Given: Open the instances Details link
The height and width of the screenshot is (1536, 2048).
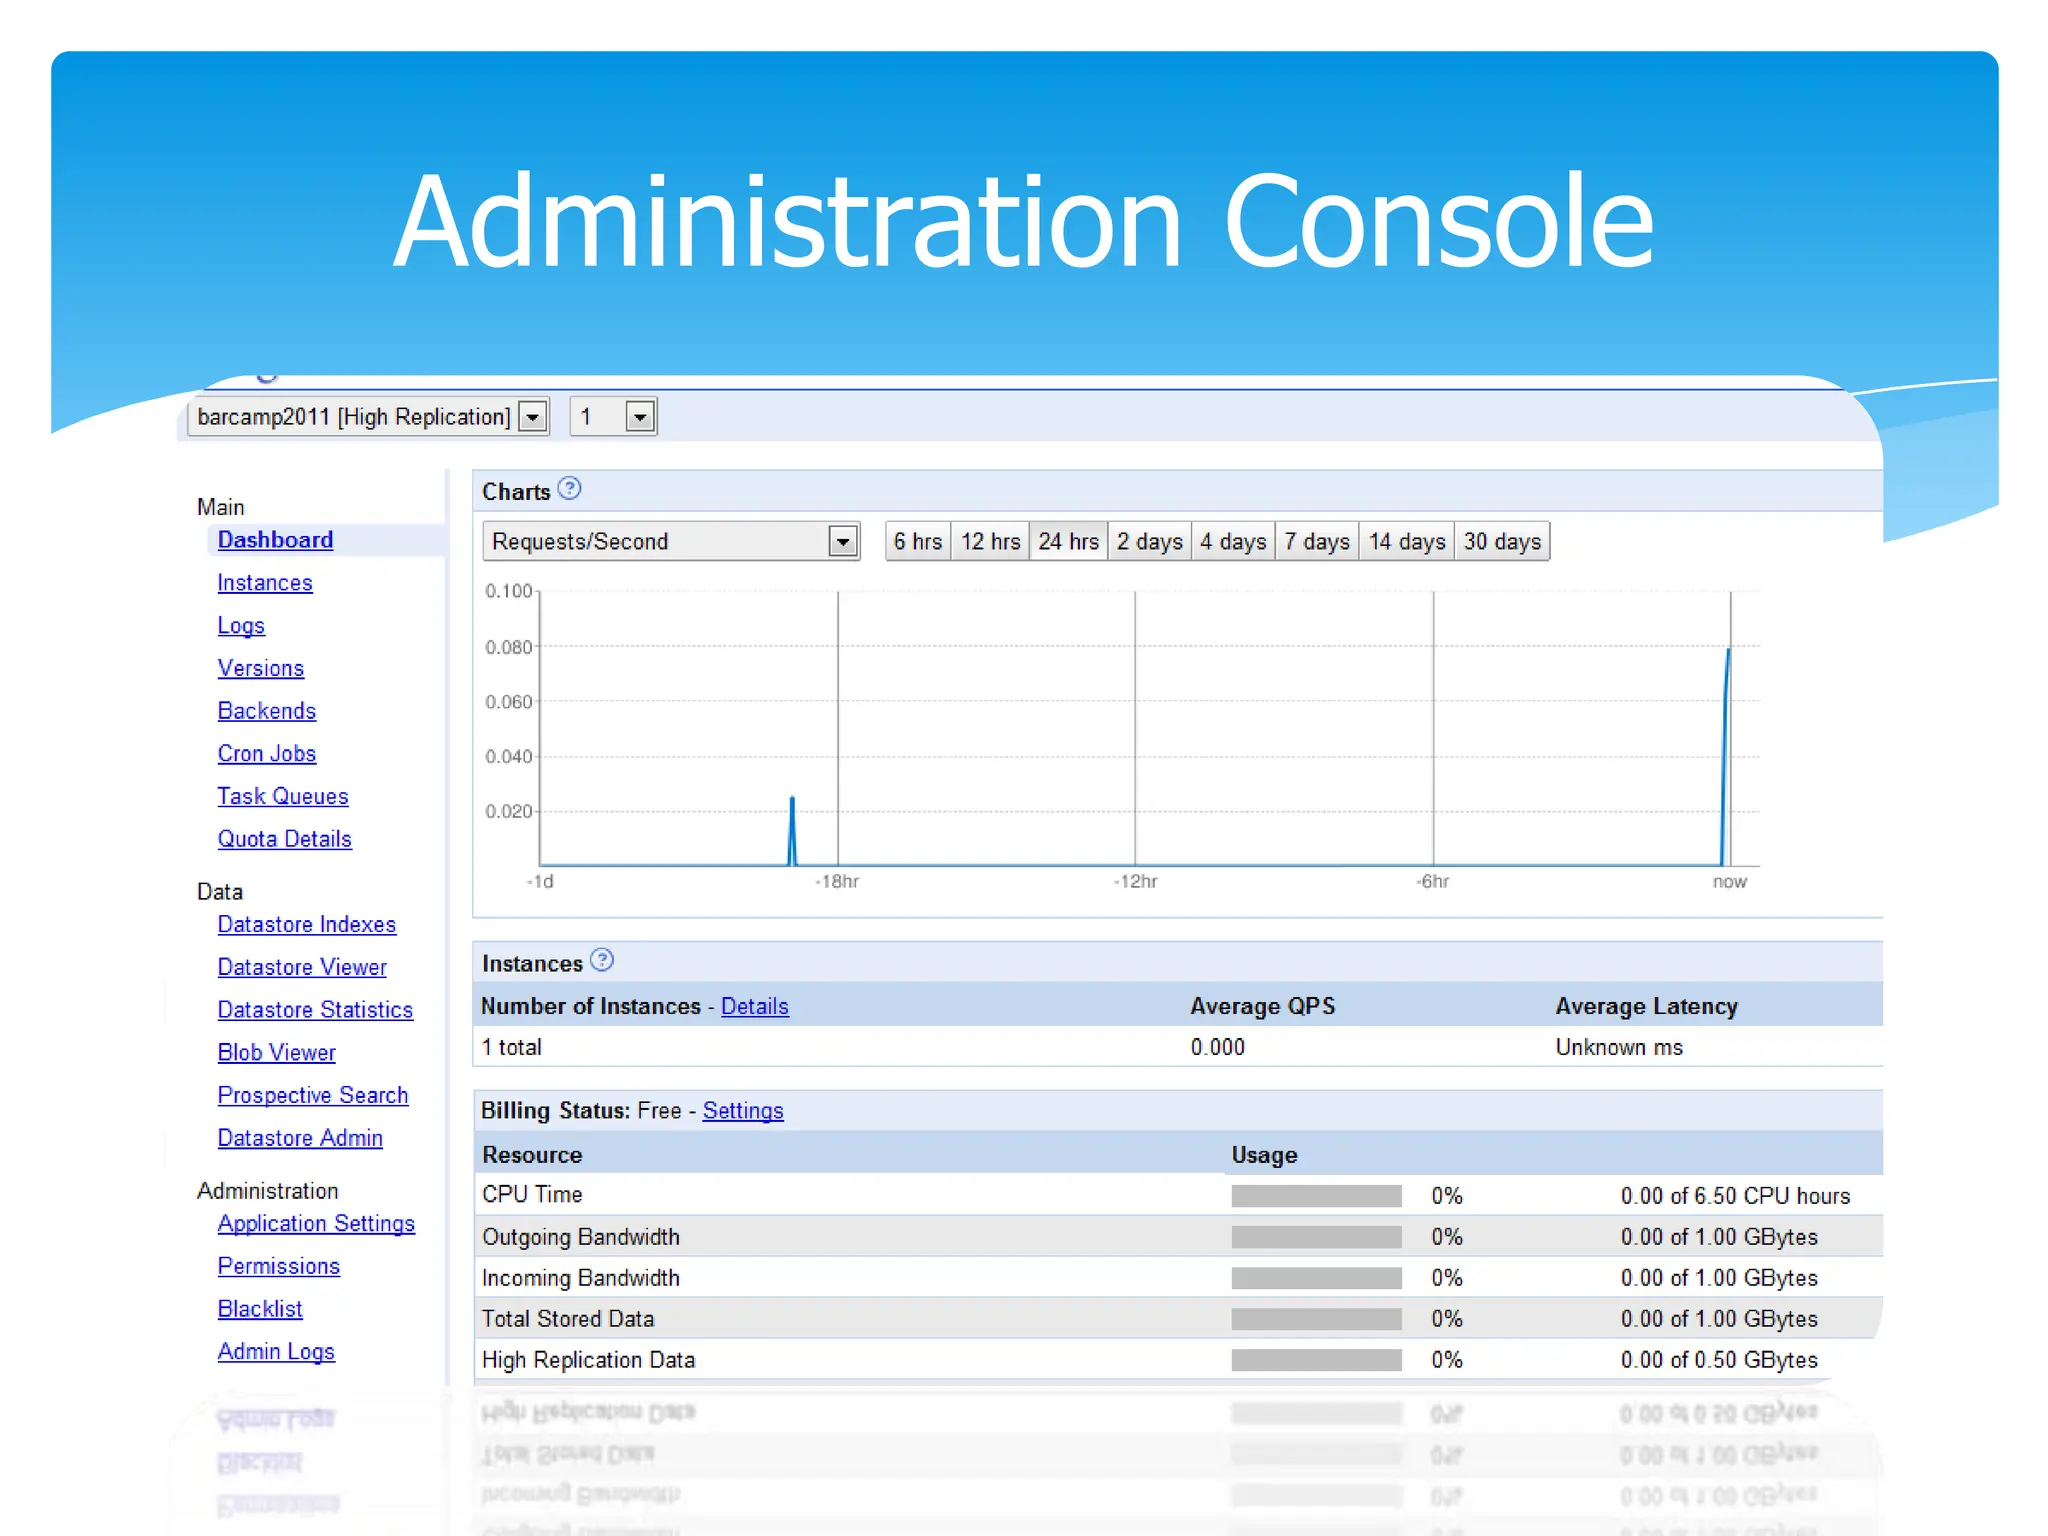Looking at the screenshot, I should pyautogui.click(x=755, y=1007).
